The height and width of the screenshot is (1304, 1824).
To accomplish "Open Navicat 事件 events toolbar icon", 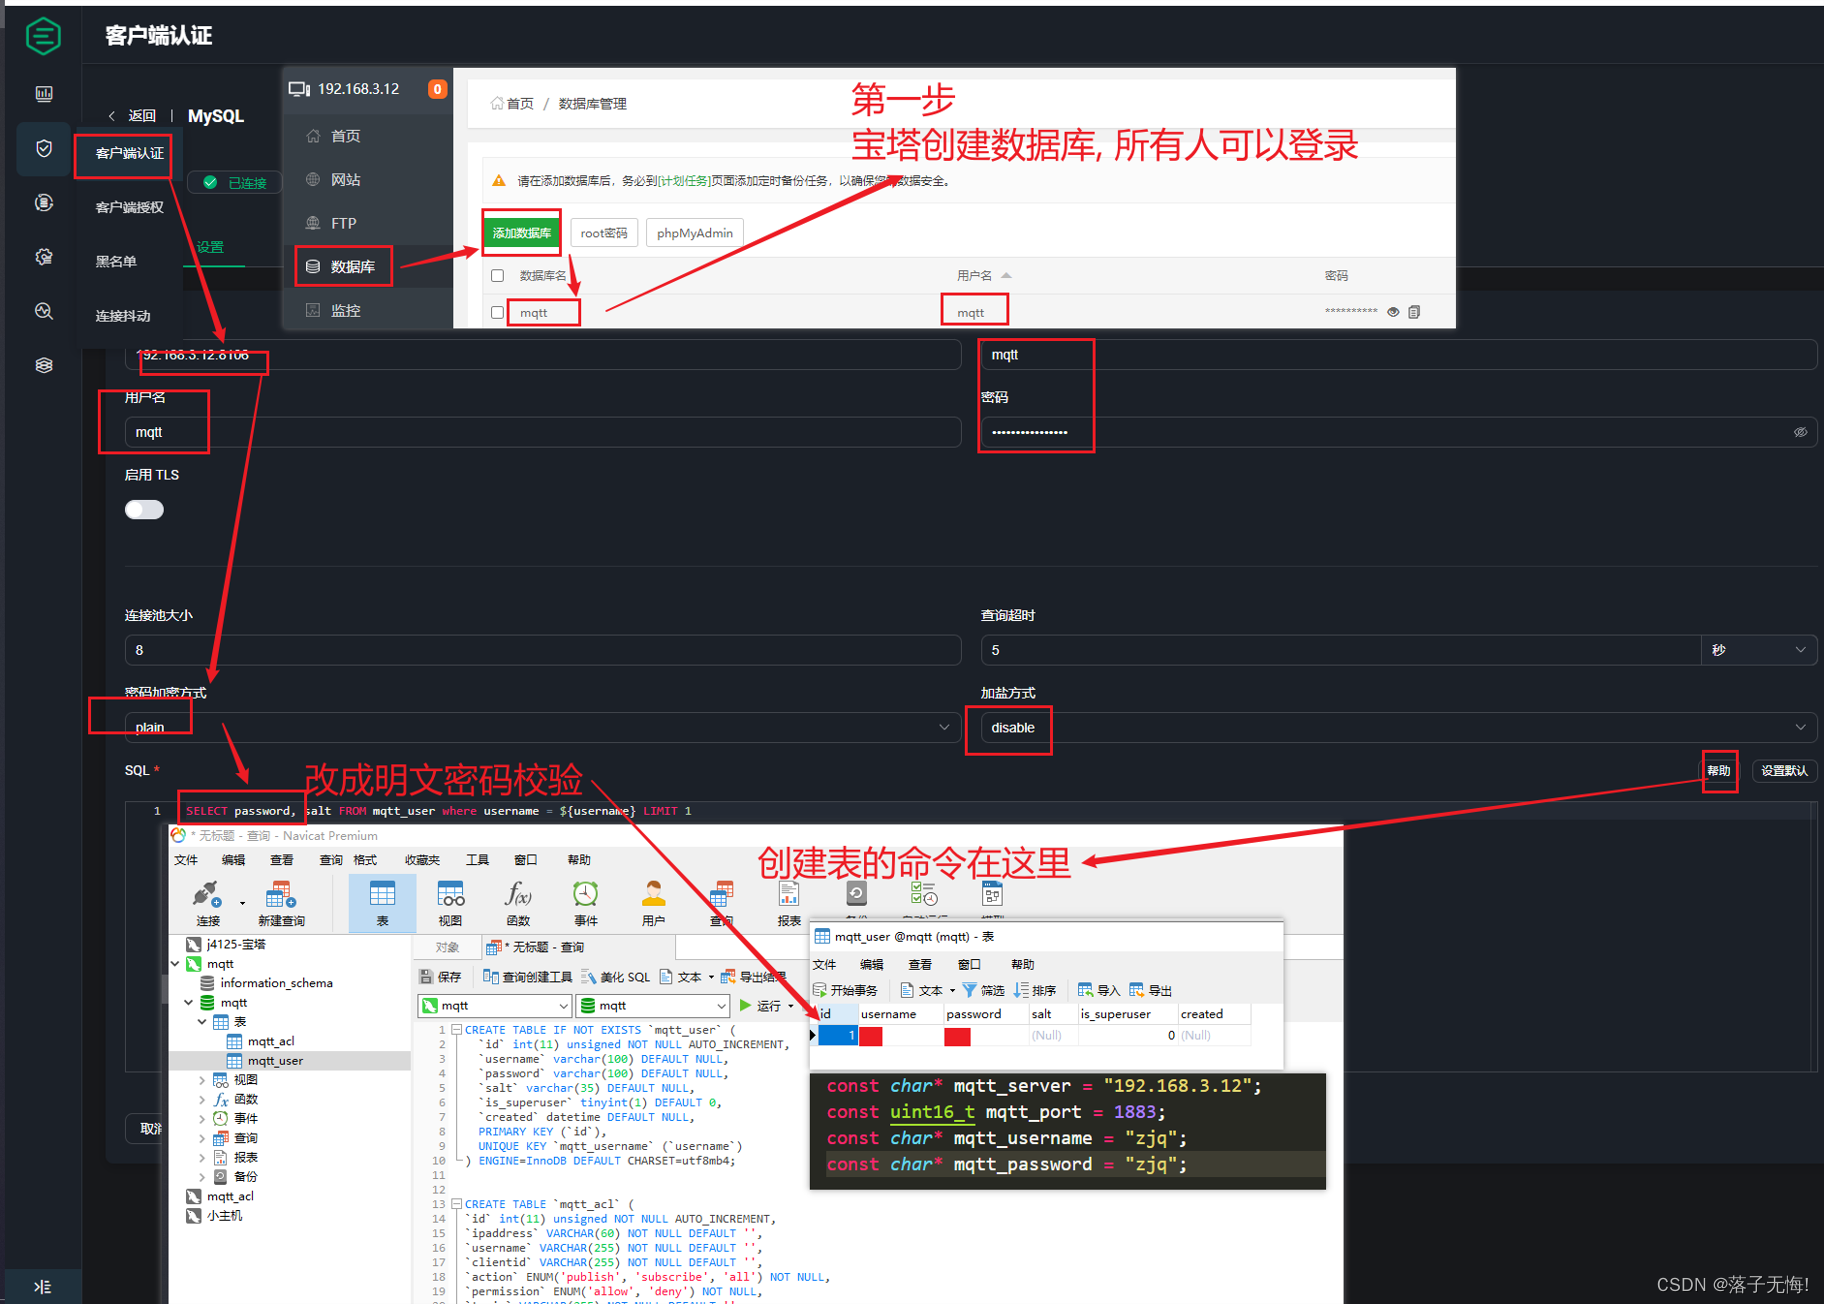I will (x=585, y=903).
